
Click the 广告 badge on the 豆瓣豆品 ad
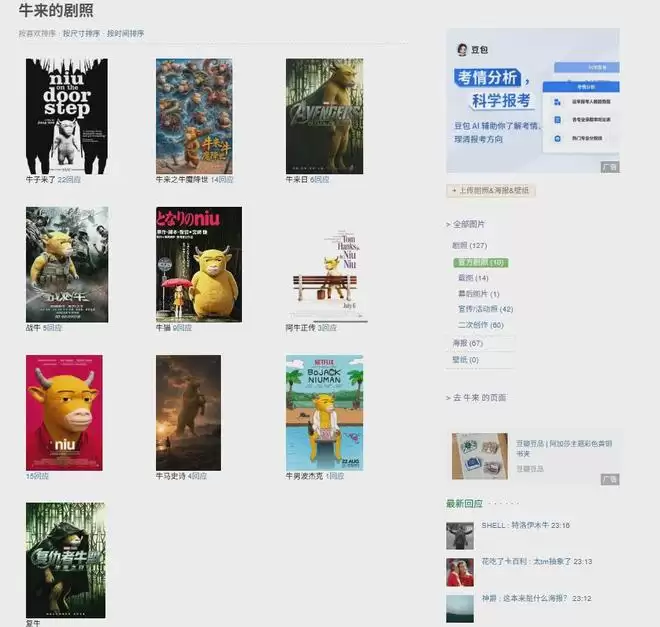point(609,479)
